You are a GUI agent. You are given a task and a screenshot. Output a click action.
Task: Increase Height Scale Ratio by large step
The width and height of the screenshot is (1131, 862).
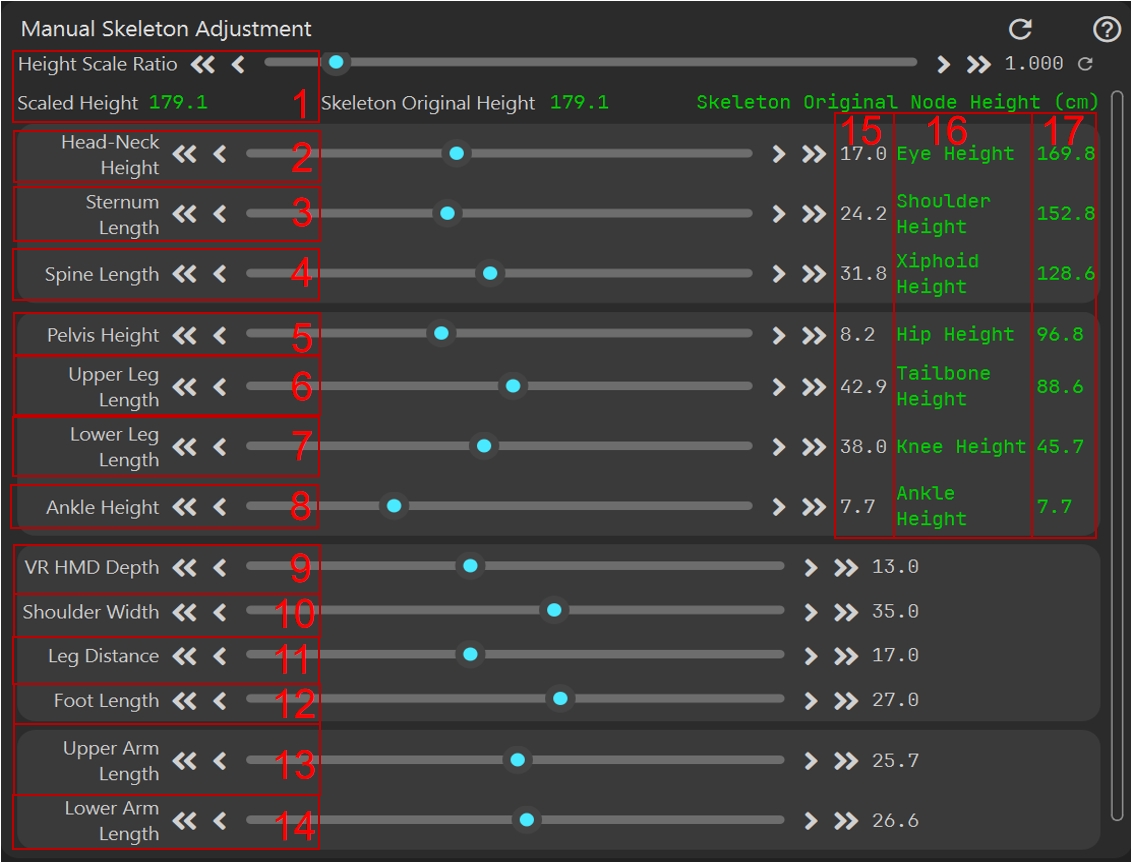coord(979,65)
